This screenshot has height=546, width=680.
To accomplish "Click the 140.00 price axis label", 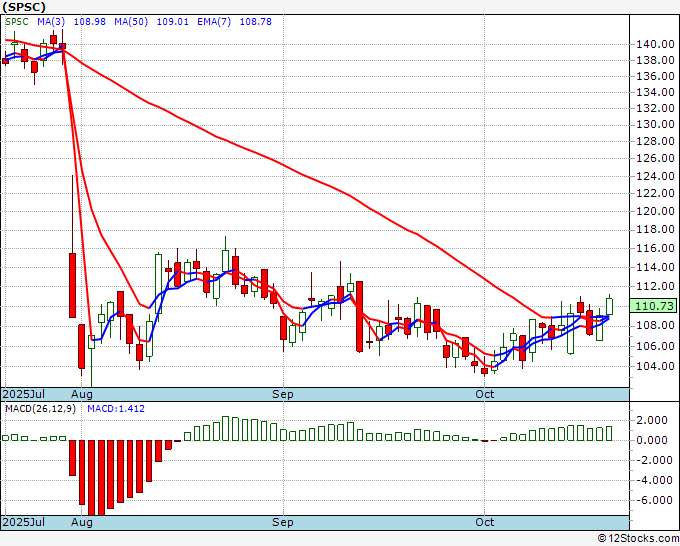I will 653,45.
